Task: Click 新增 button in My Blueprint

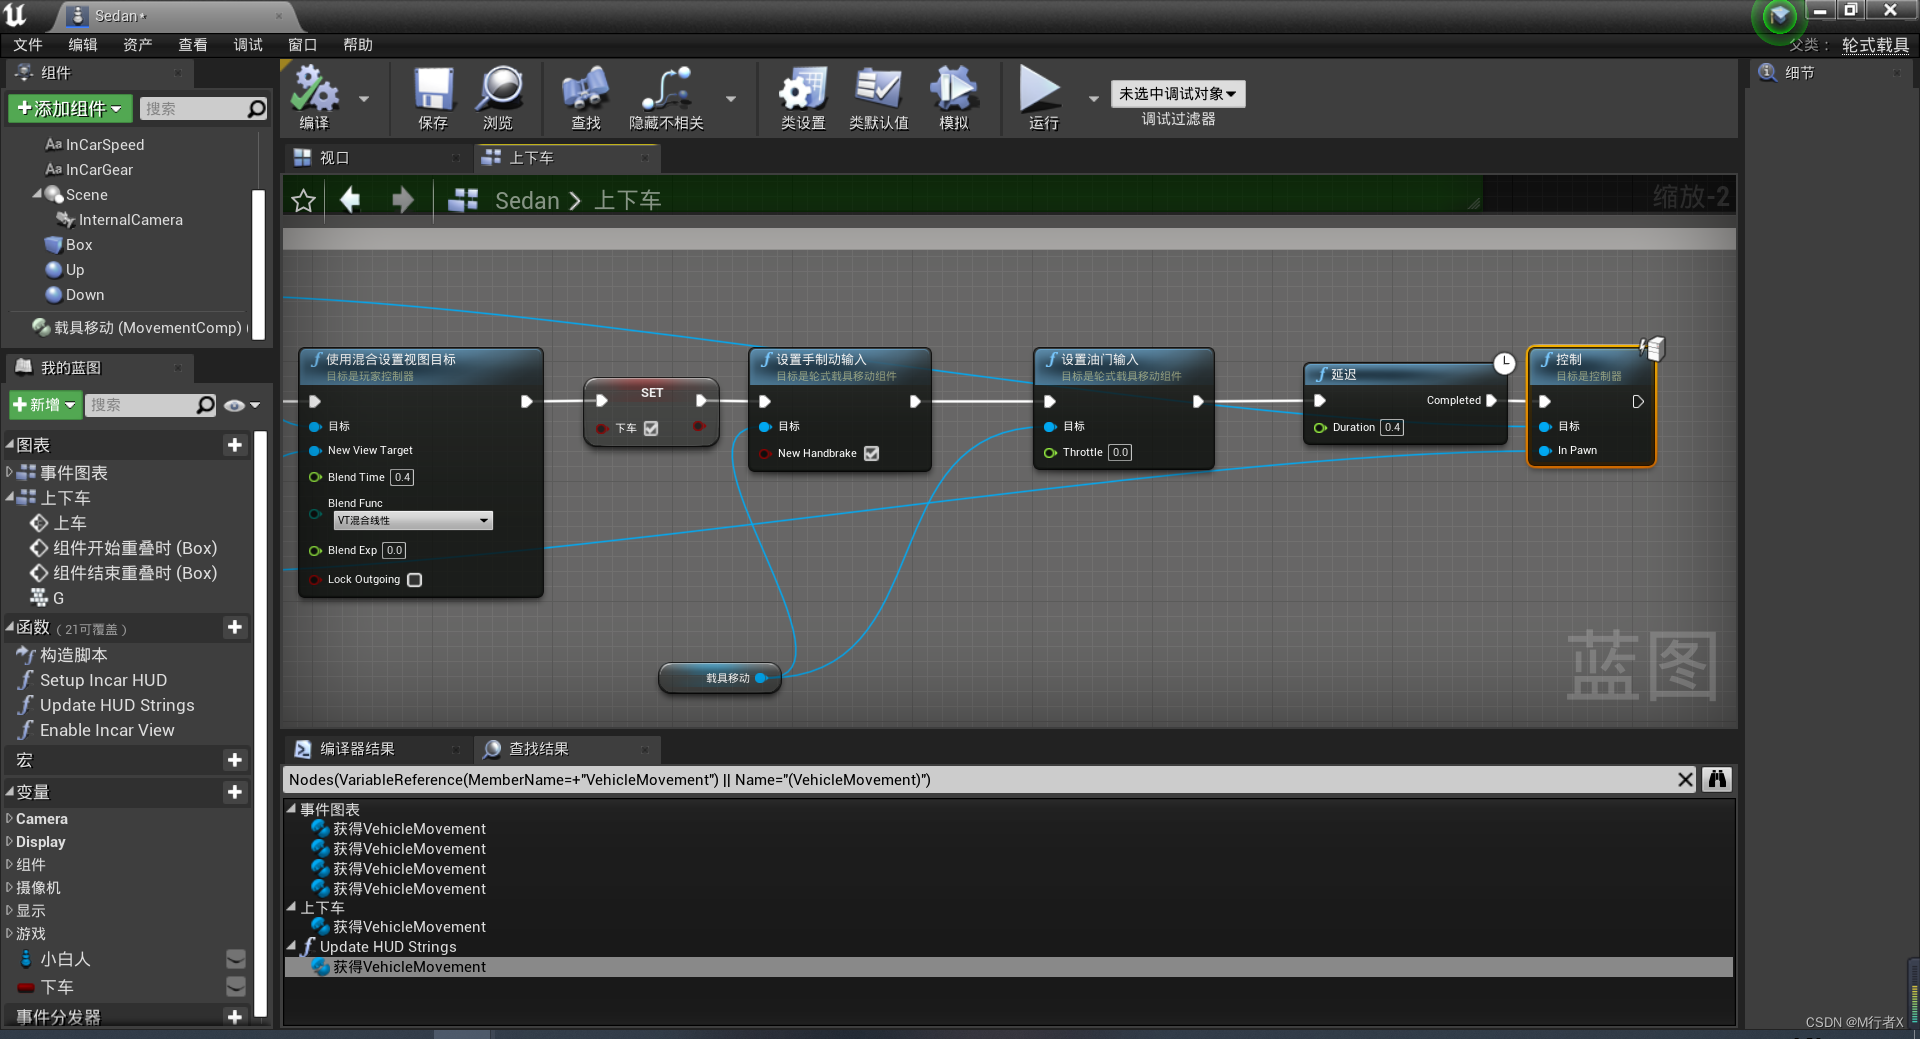Action: 45,405
